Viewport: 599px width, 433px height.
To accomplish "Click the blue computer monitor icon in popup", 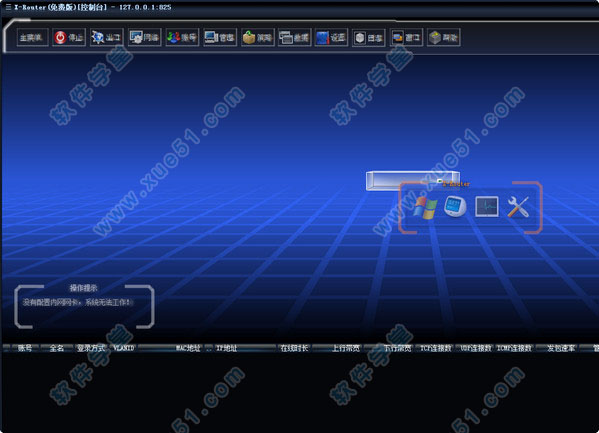I will [455, 206].
